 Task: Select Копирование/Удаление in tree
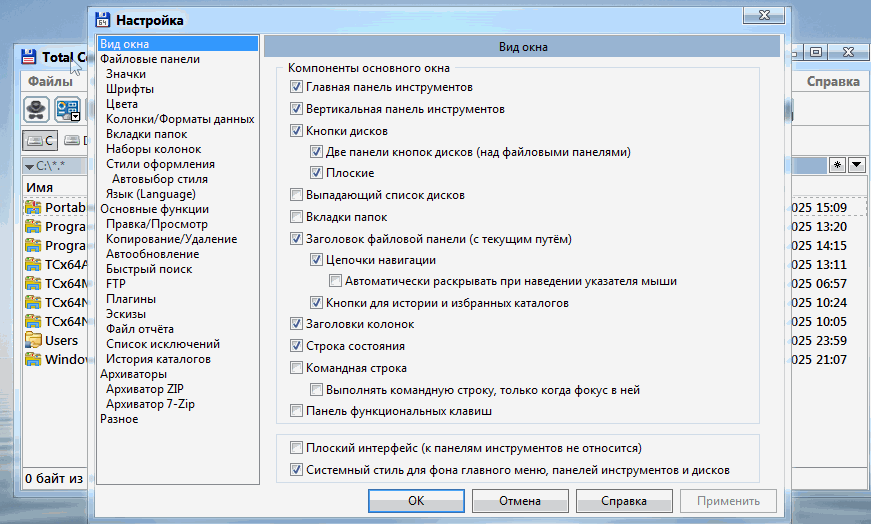[172, 239]
